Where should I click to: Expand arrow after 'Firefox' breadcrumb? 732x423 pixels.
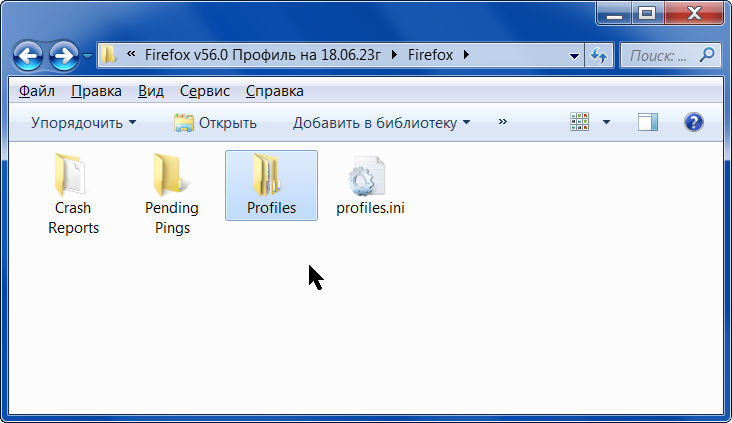click(x=466, y=55)
